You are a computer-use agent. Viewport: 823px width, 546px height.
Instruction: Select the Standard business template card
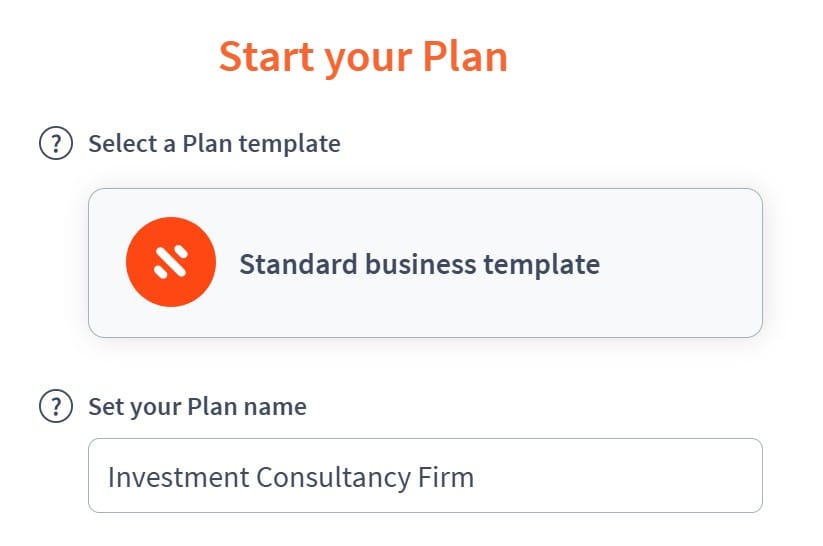tap(425, 262)
